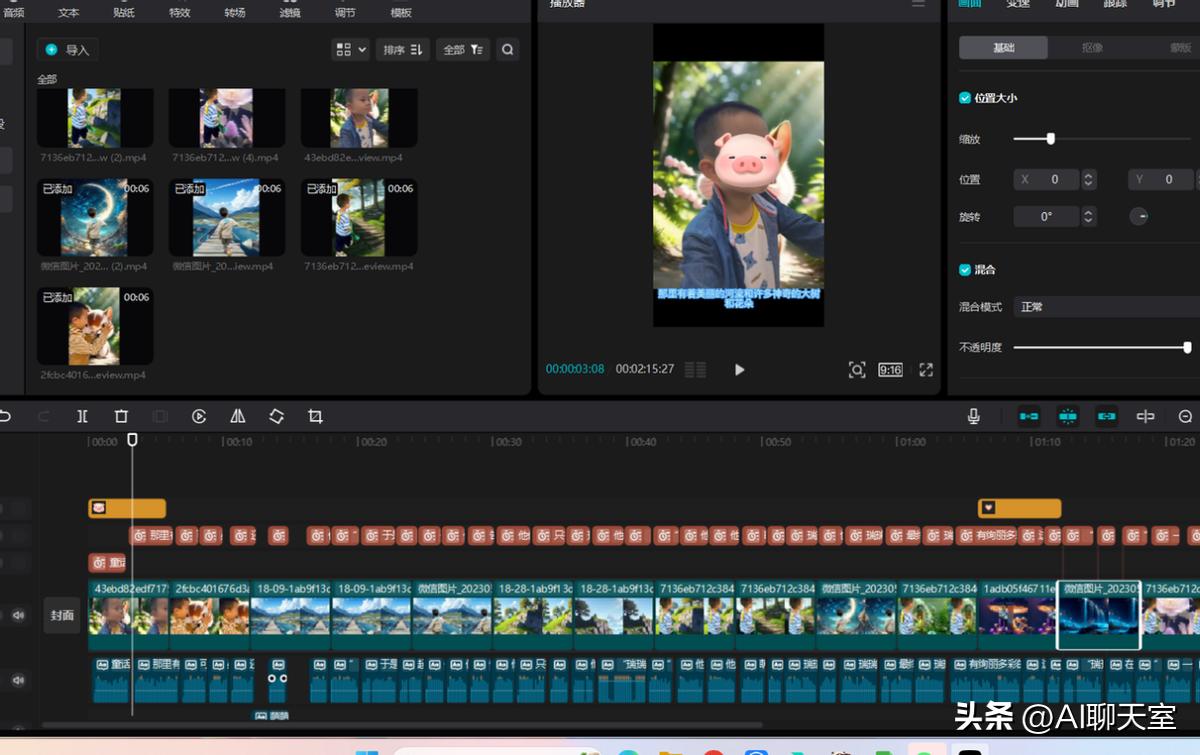Delete the selected clip with trash icon

121,417
